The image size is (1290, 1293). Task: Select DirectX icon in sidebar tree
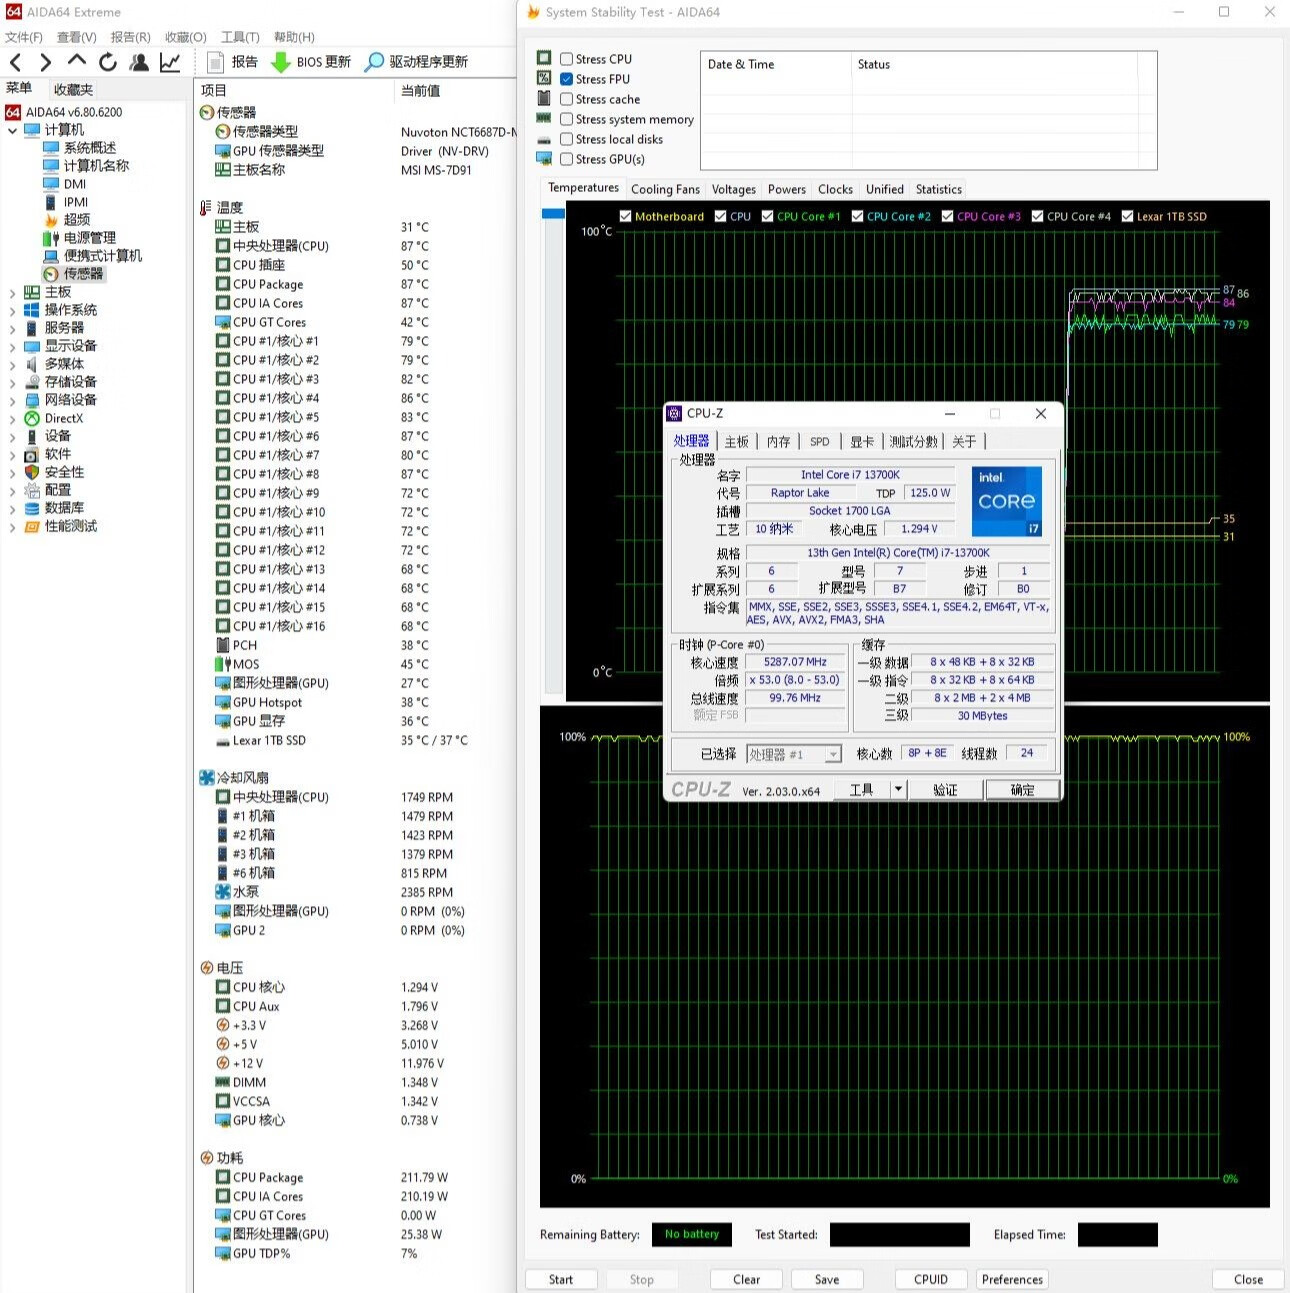(x=32, y=418)
